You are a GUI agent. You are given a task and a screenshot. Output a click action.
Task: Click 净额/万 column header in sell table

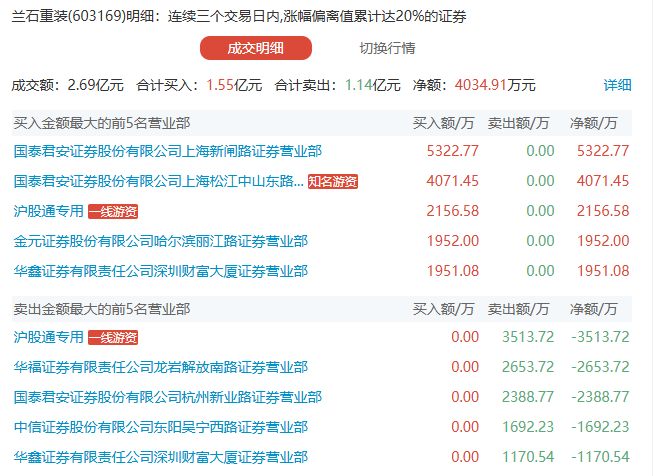[x=593, y=309]
